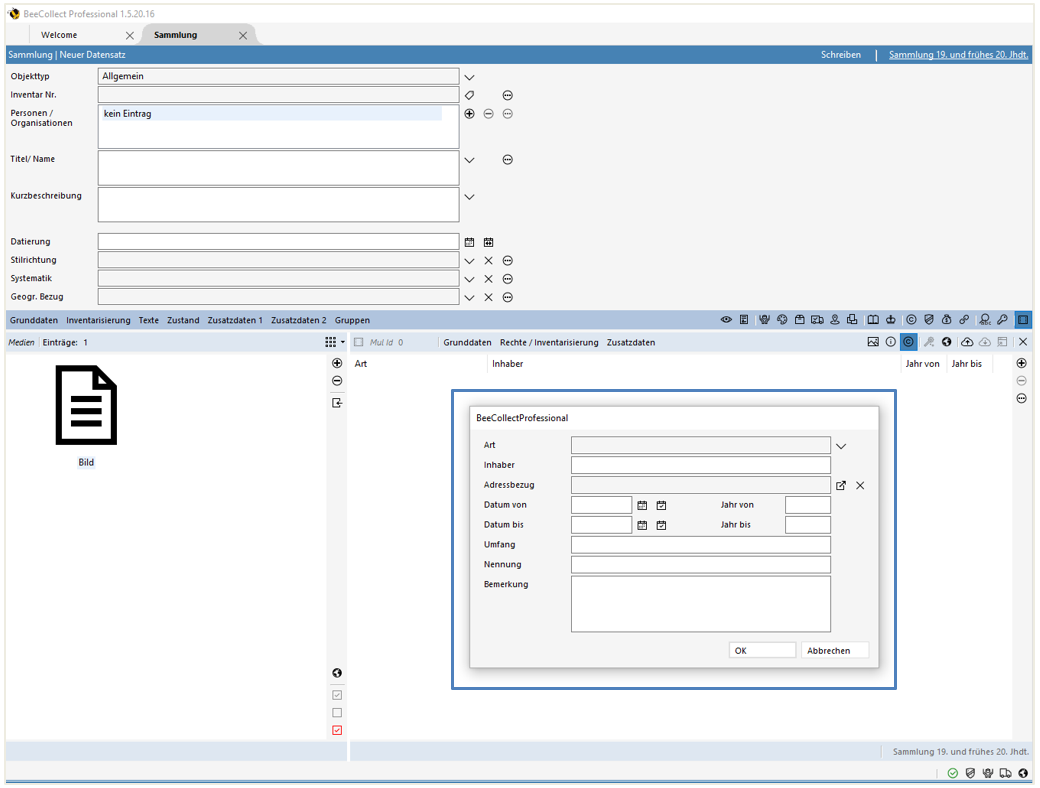
Task: Click the tag icon beside Inventar Nr.
Action: pyautogui.click(x=469, y=95)
